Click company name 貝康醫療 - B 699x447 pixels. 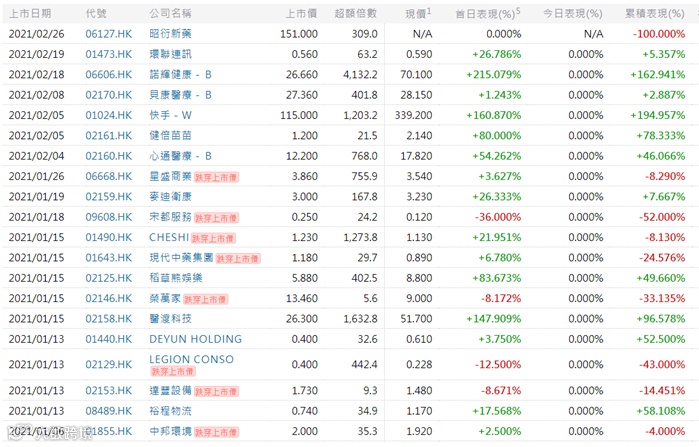click(181, 95)
